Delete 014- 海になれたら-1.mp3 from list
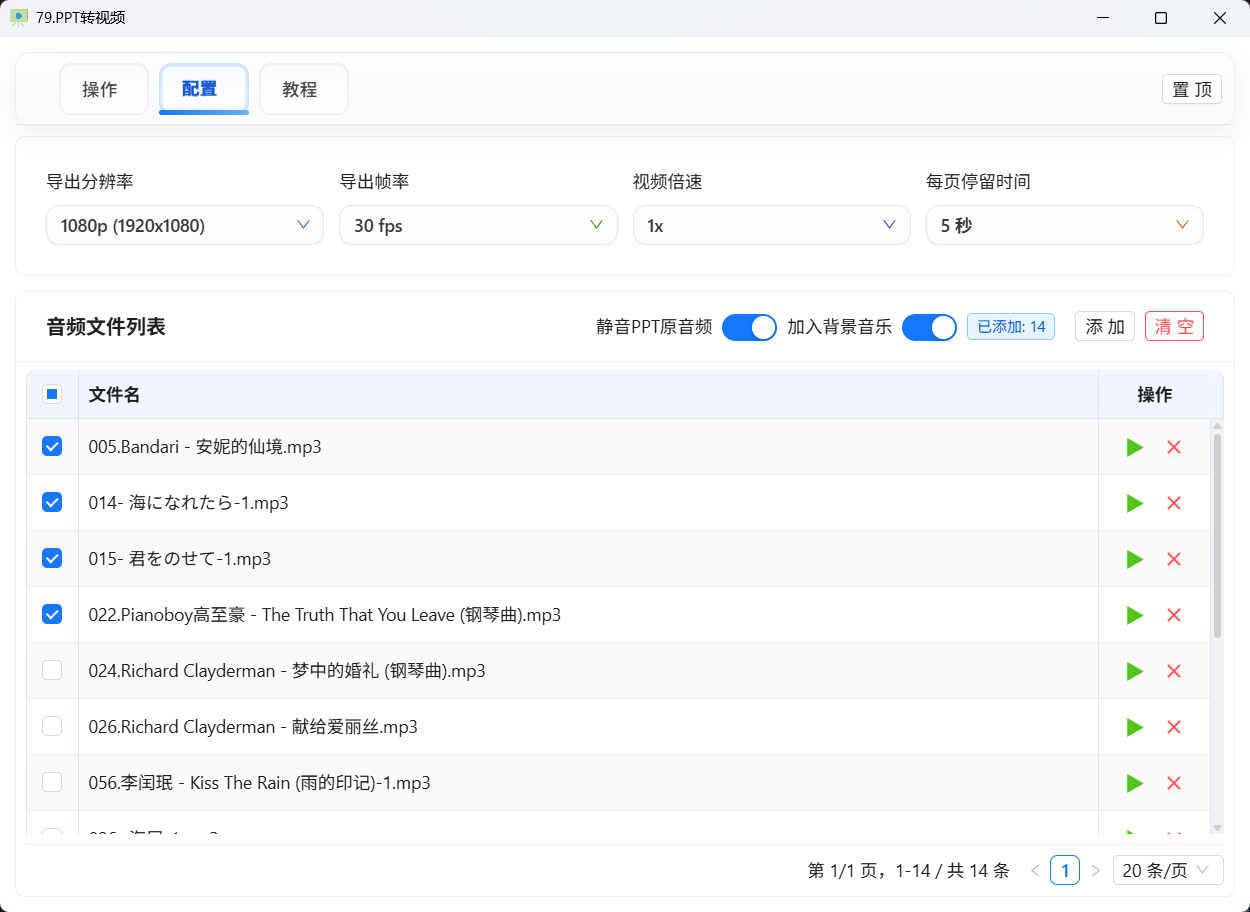Screen dimensions: 1250x912 click(1174, 503)
